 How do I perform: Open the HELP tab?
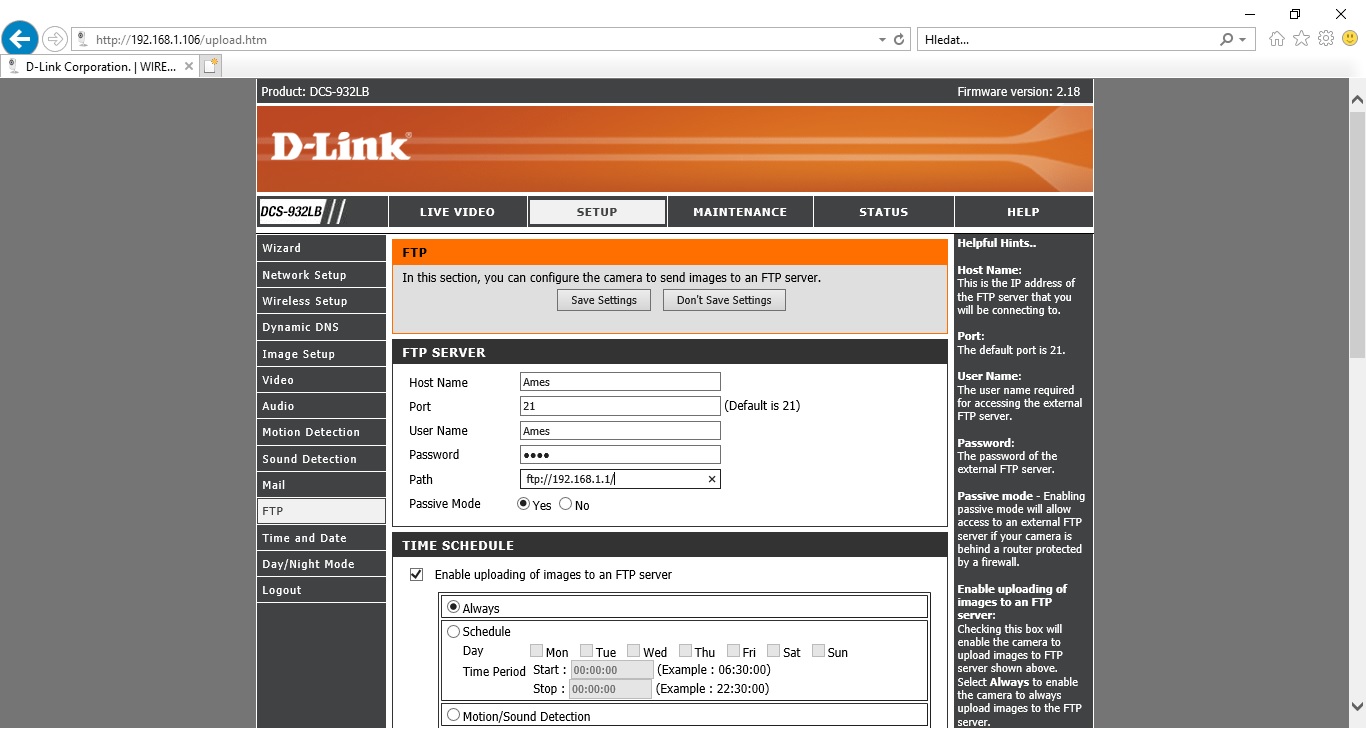[x=1023, y=212]
